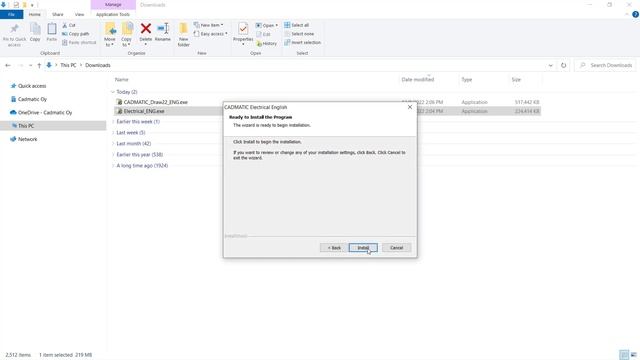Image resolution: width=640 pixels, height=360 pixels.
Task: Open the address bar history dropdown
Action: pos(550,65)
